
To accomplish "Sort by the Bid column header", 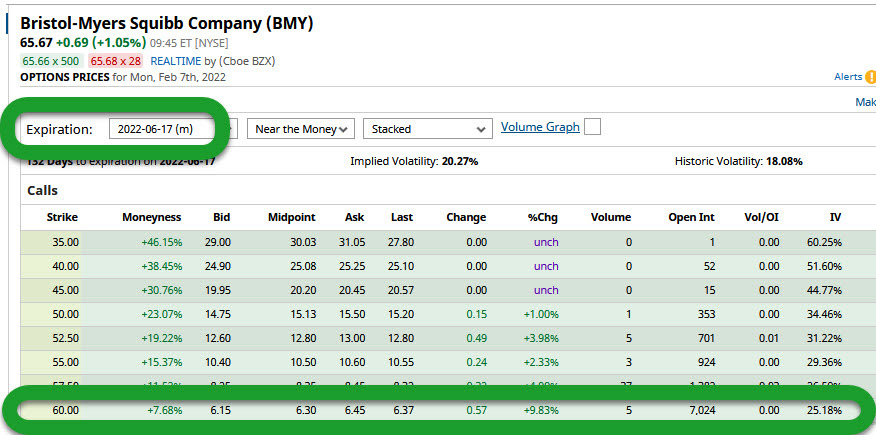I will (222, 218).
